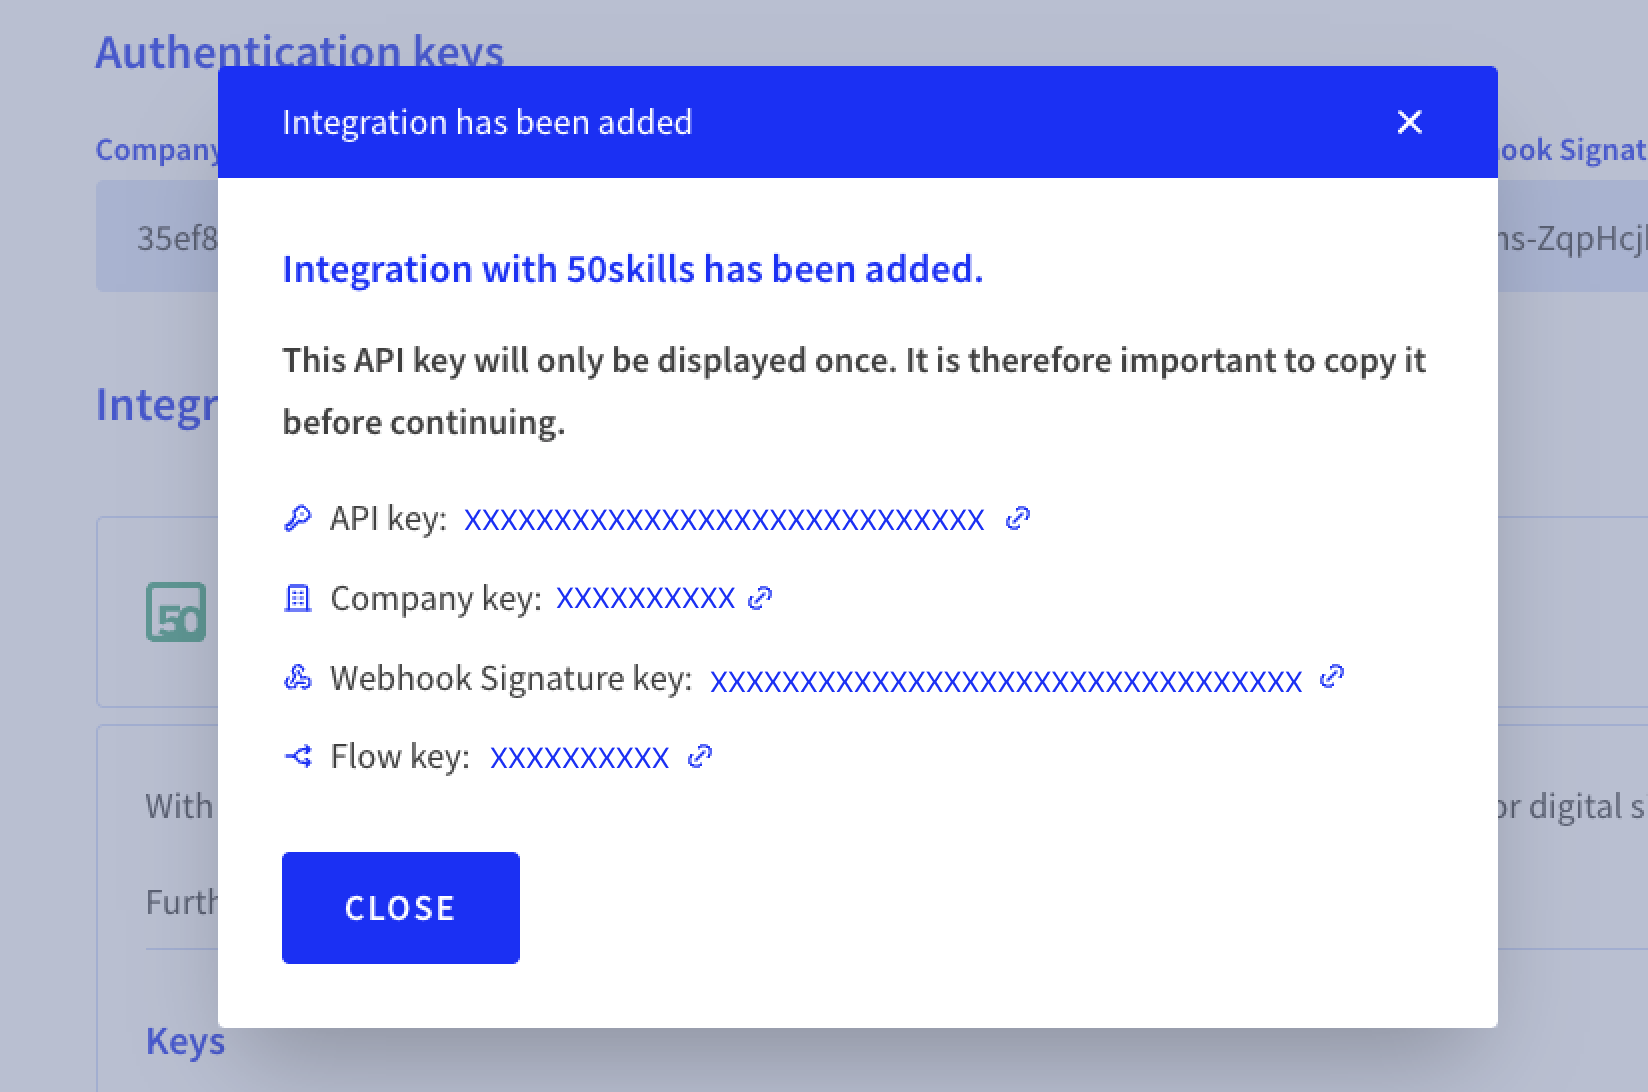Copy the Flow key using its link icon
This screenshot has width=1648, height=1092.
click(x=700, y=756)
